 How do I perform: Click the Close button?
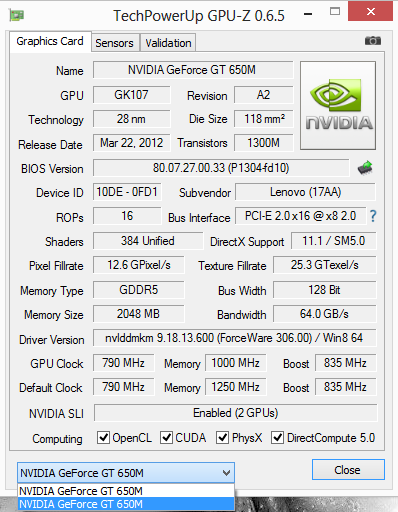click(348, 470)
